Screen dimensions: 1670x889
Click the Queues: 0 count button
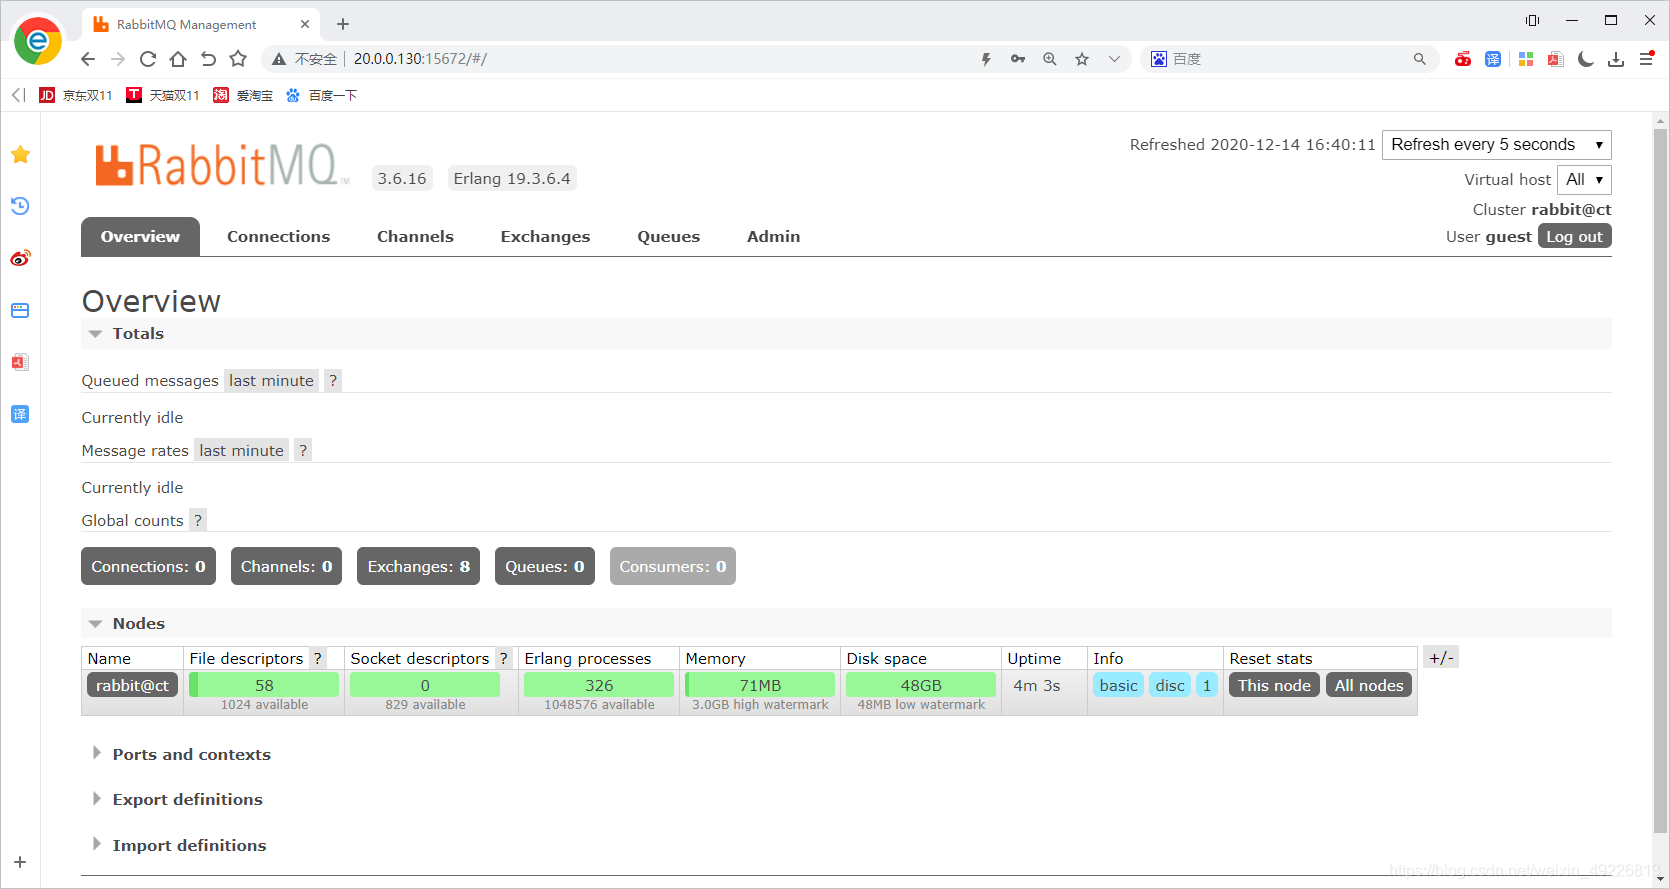[x=544, y=566]
